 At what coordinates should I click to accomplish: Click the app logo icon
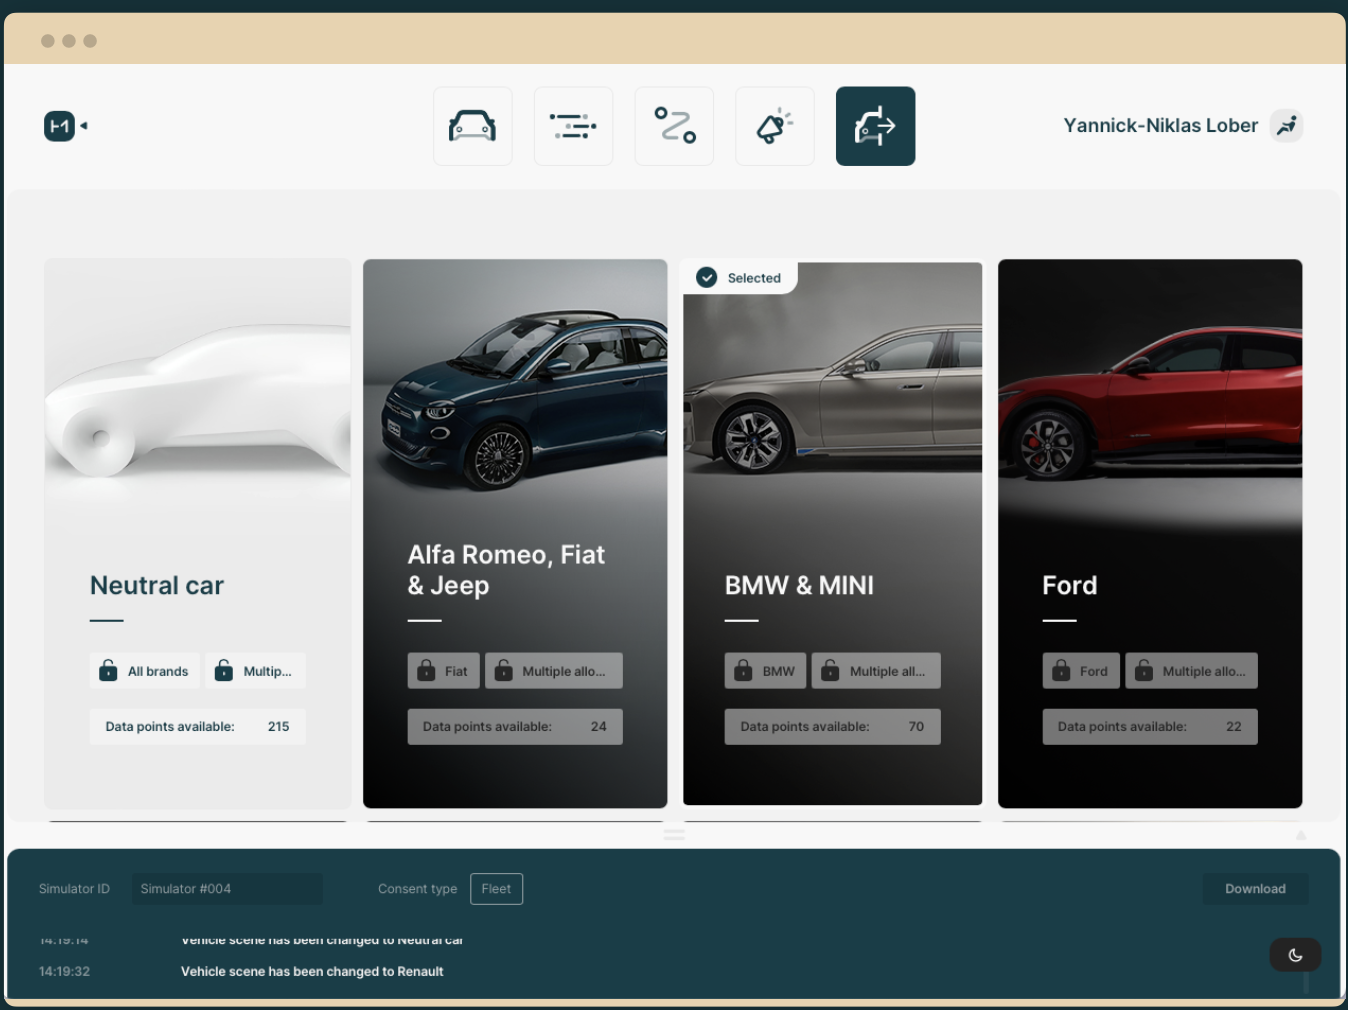click(59, 126)
